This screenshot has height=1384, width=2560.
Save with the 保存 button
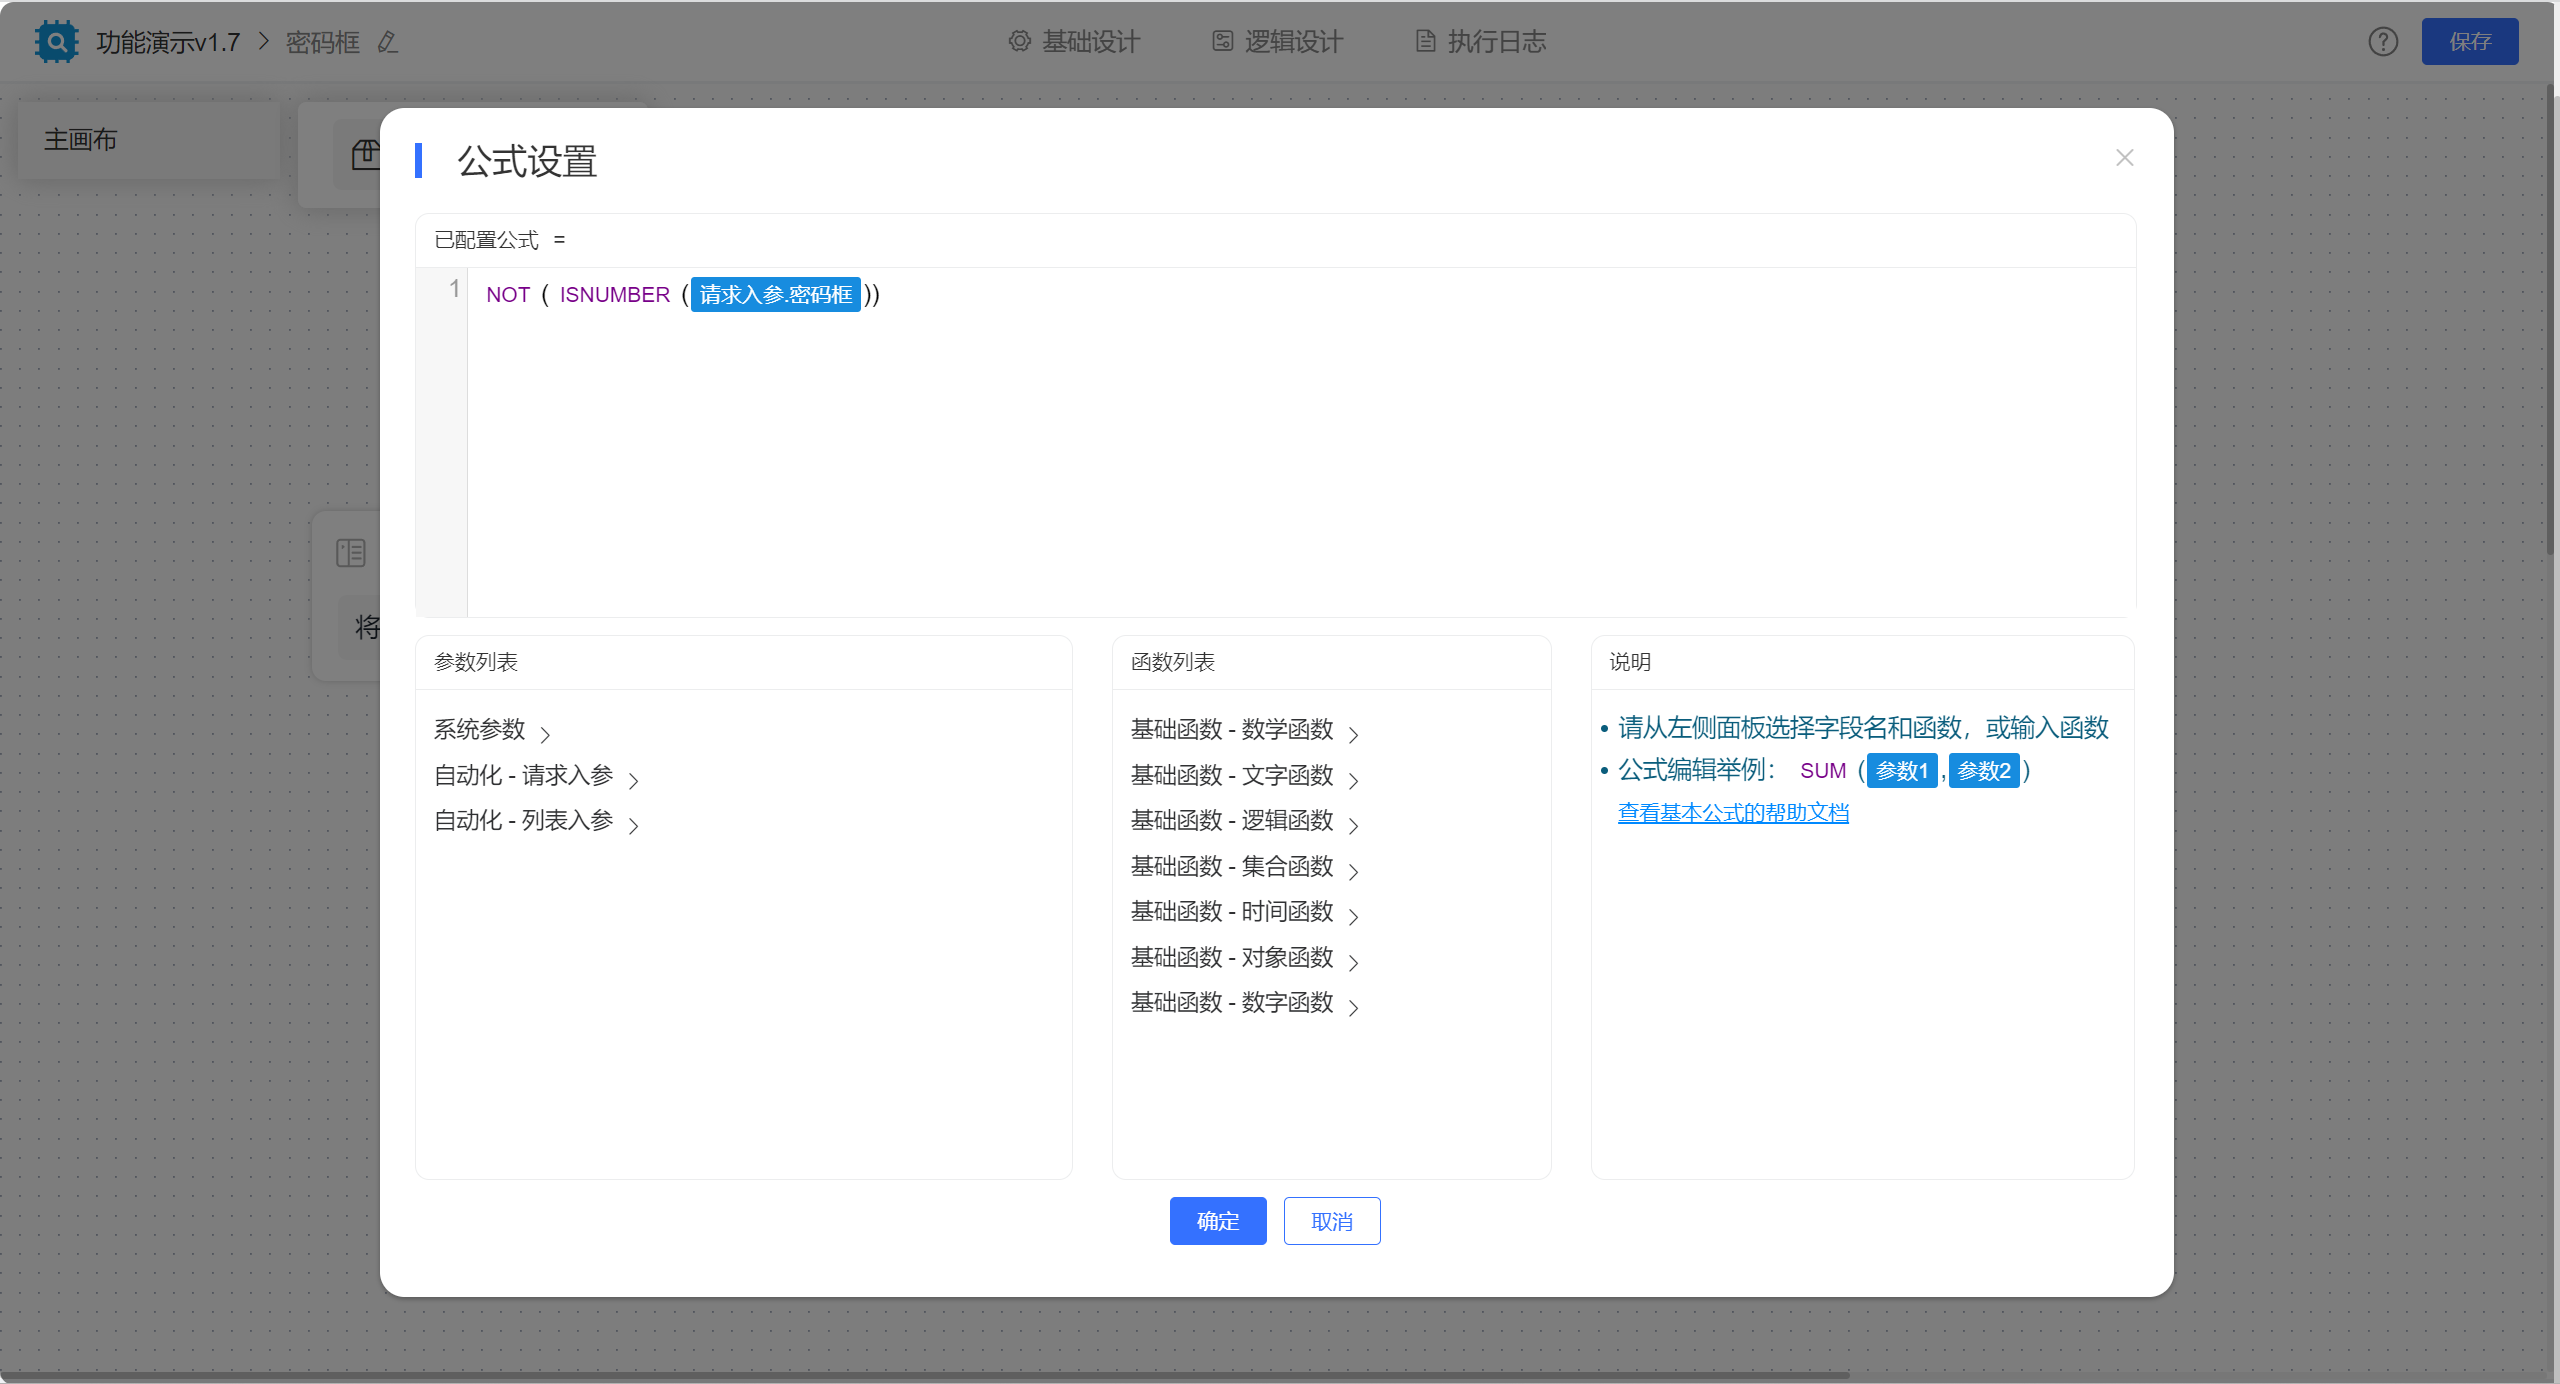point(2470,42)
